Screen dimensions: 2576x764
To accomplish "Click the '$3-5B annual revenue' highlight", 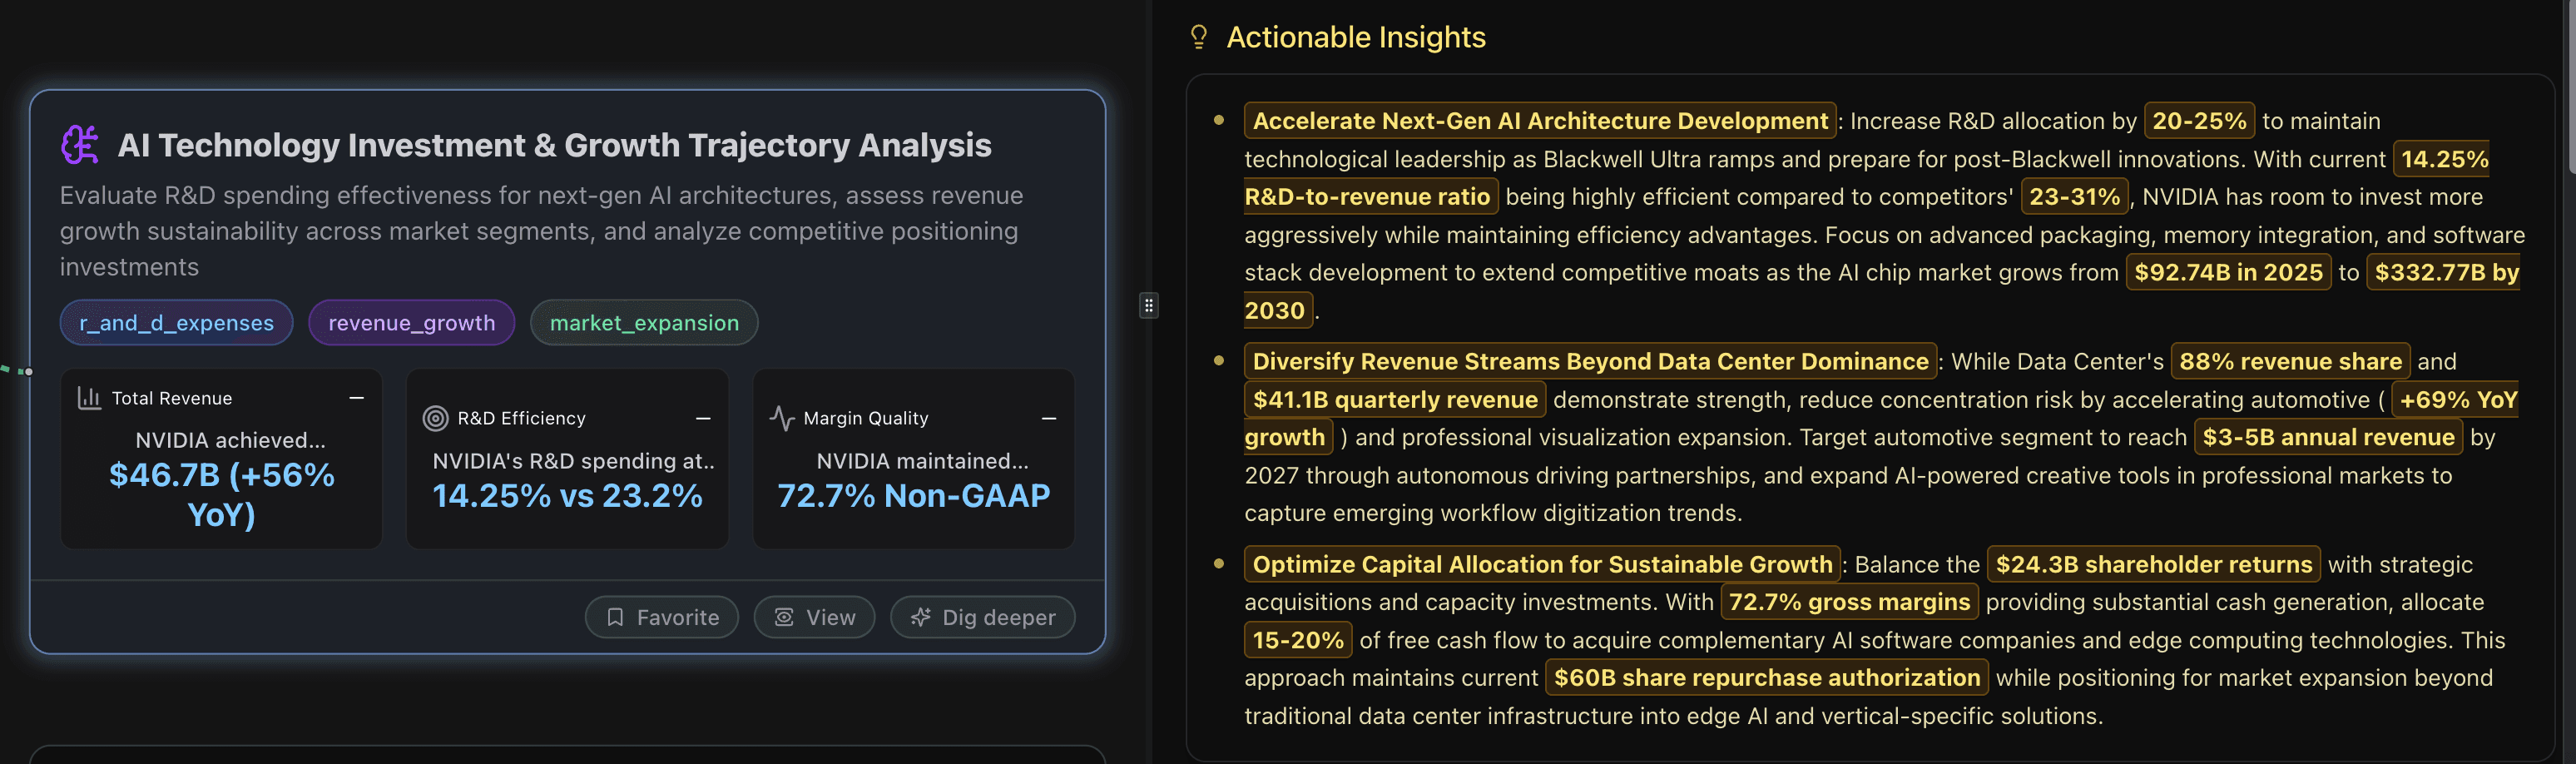I will coord(2328,437).
